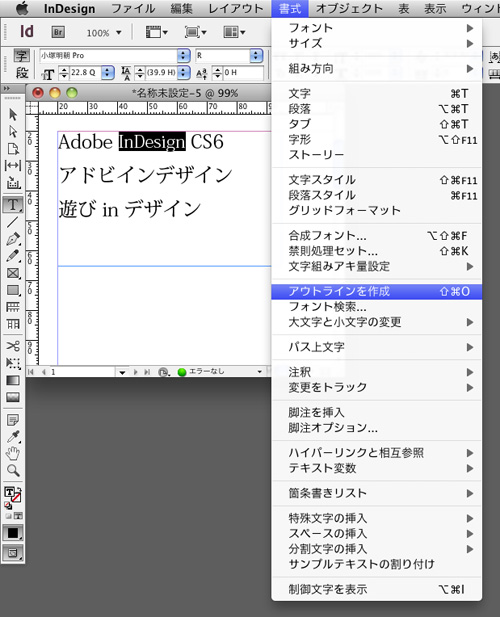Screen dimensions: 500x617
Task: Expand the 組み方向 submenu
Action: (x=377, y=69)
